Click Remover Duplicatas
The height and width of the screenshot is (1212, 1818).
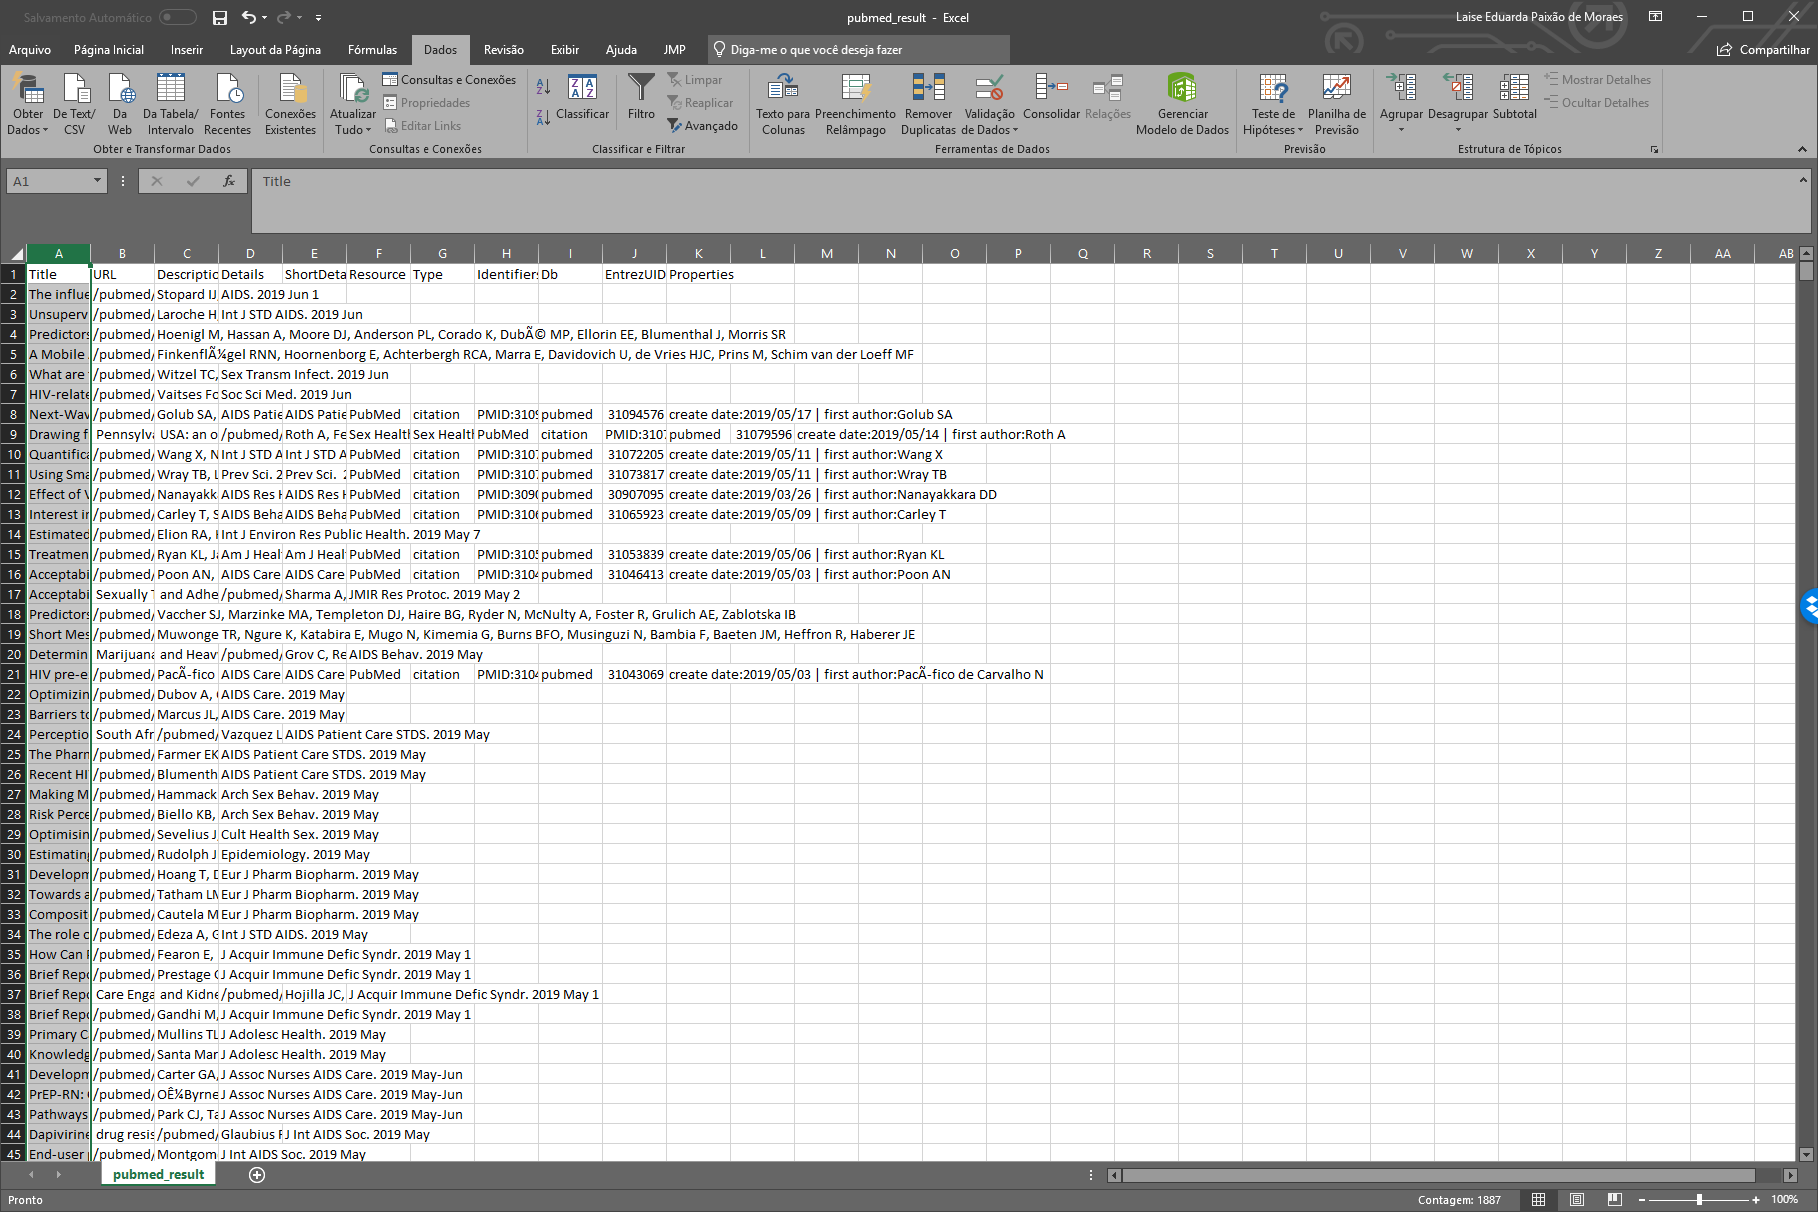tap(929, 104)
